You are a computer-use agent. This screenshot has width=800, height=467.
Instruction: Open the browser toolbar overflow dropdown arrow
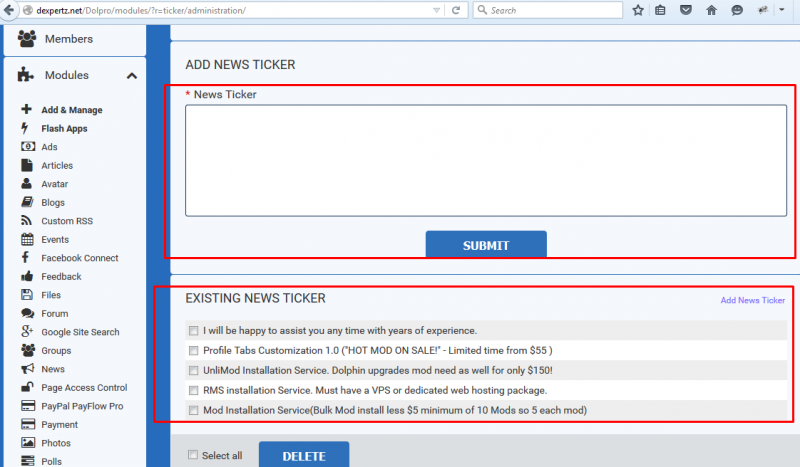(783, 10)
